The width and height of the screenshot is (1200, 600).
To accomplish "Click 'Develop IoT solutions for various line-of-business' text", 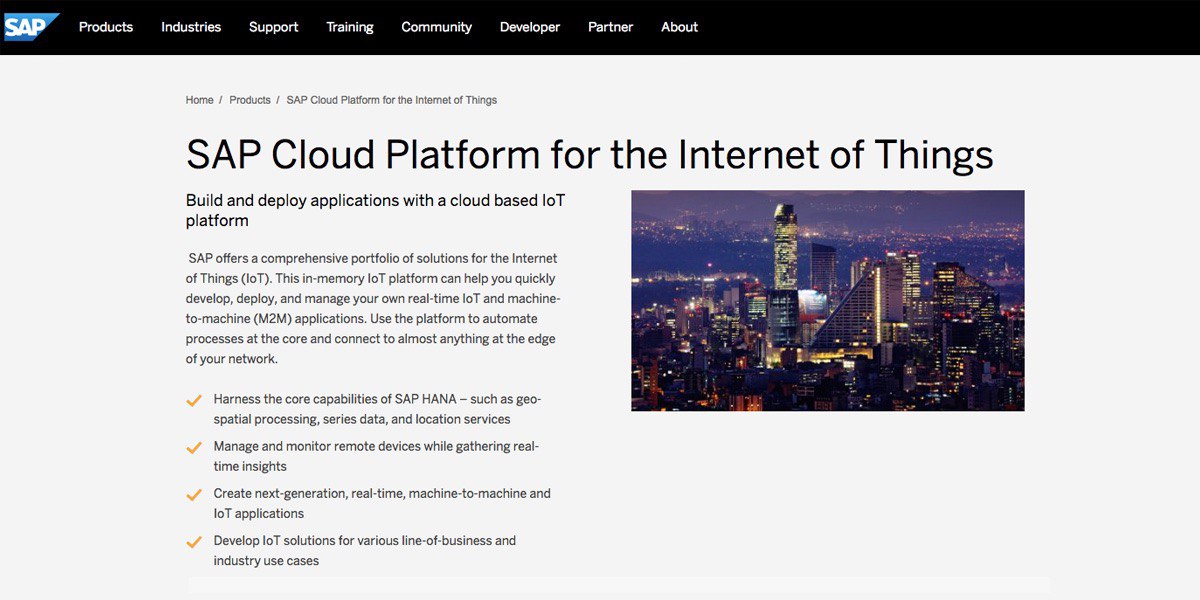I will click(365, 550).
